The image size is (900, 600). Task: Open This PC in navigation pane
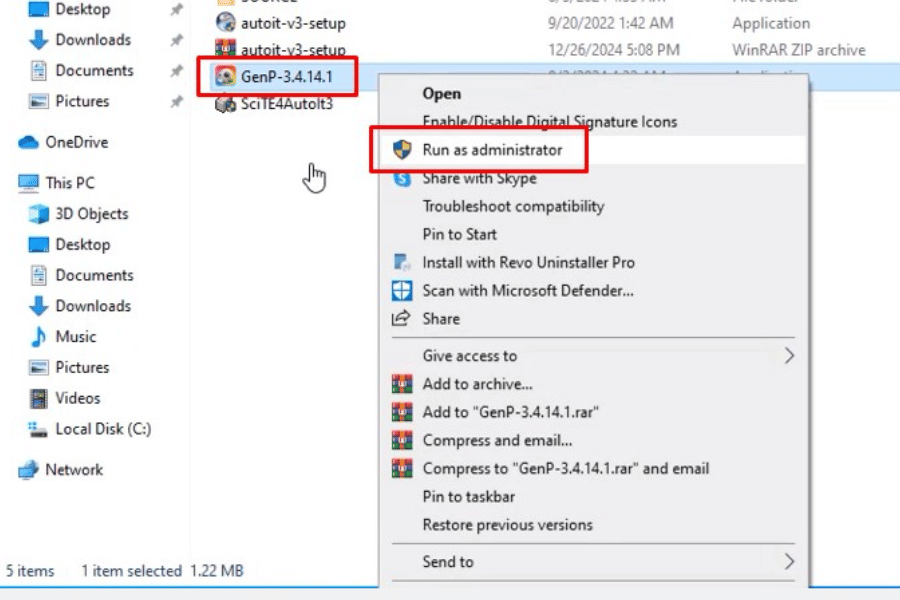(72, 183)
